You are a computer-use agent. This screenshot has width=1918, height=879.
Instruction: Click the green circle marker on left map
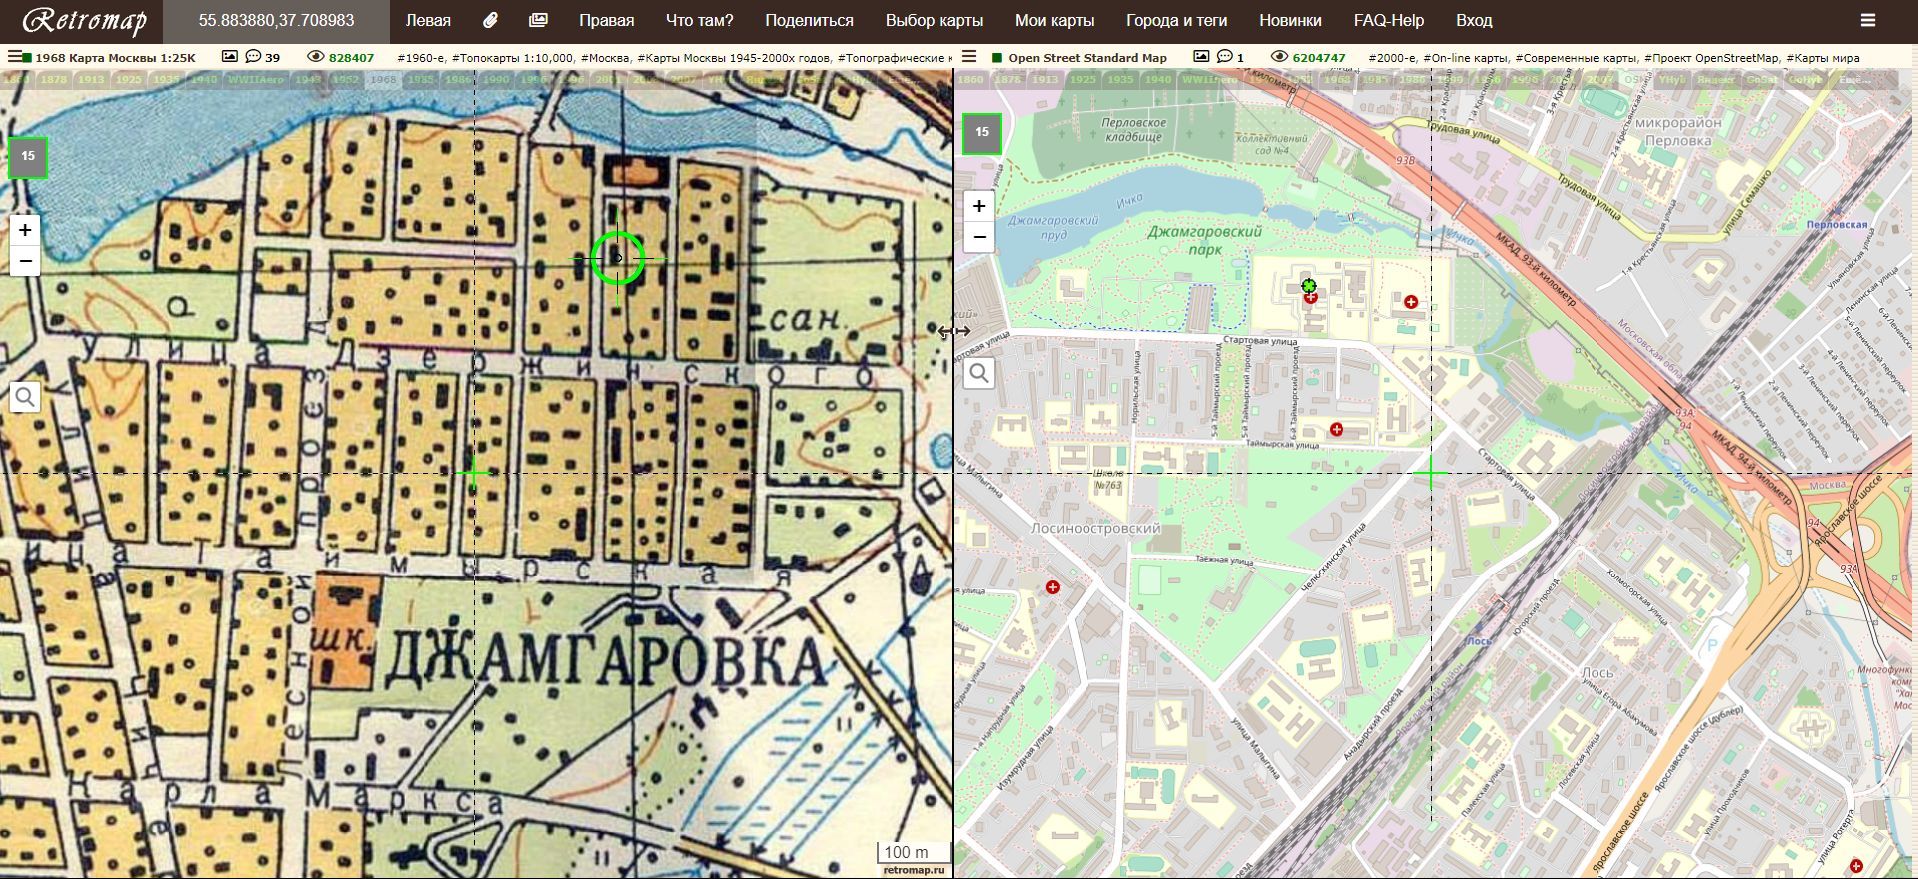[617, 257]
